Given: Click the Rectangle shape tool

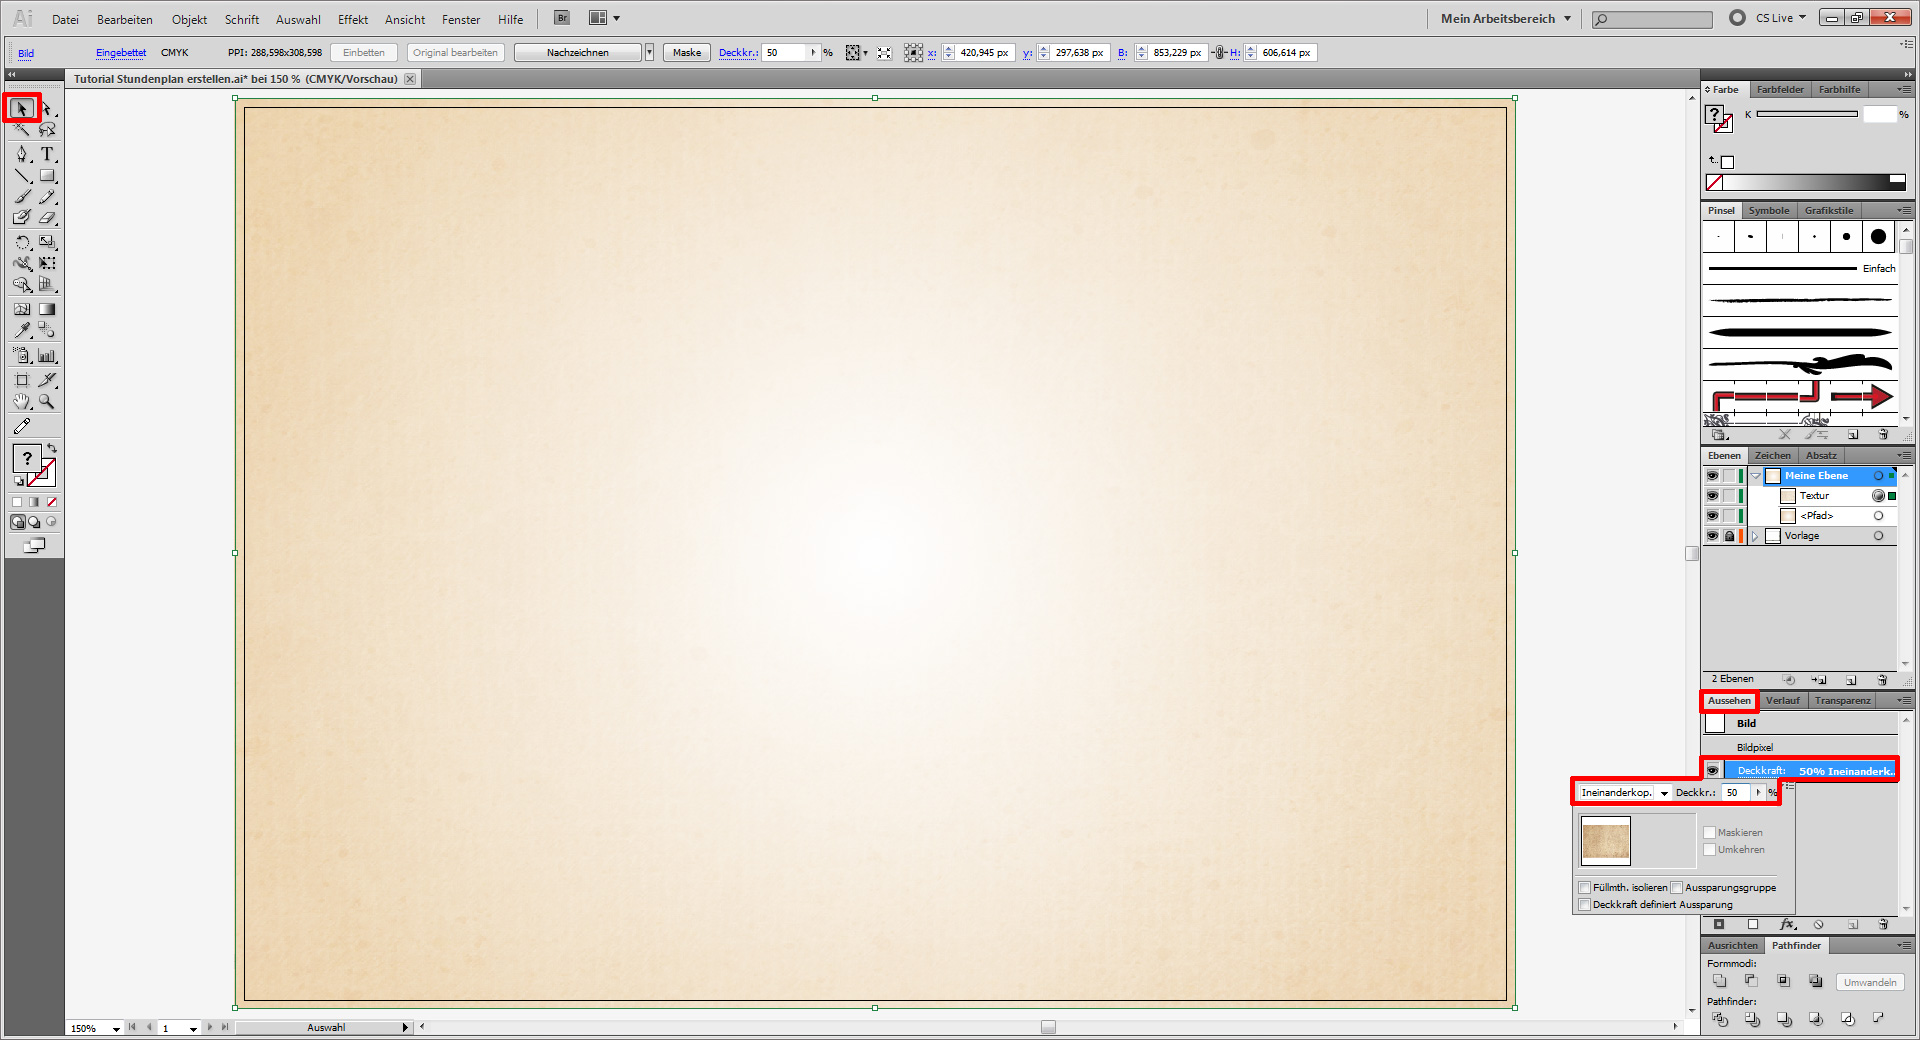Looking at the screenshot, I should 47,176.
